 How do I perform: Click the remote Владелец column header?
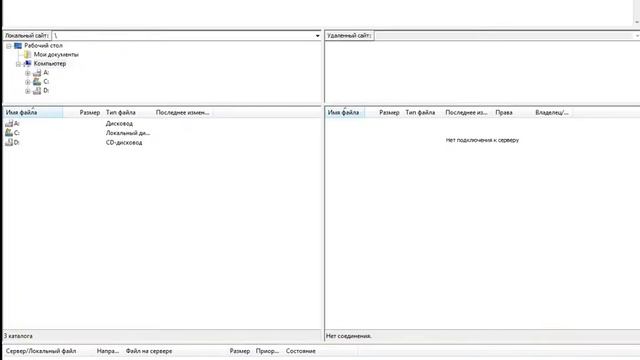(x=551, y=112)
